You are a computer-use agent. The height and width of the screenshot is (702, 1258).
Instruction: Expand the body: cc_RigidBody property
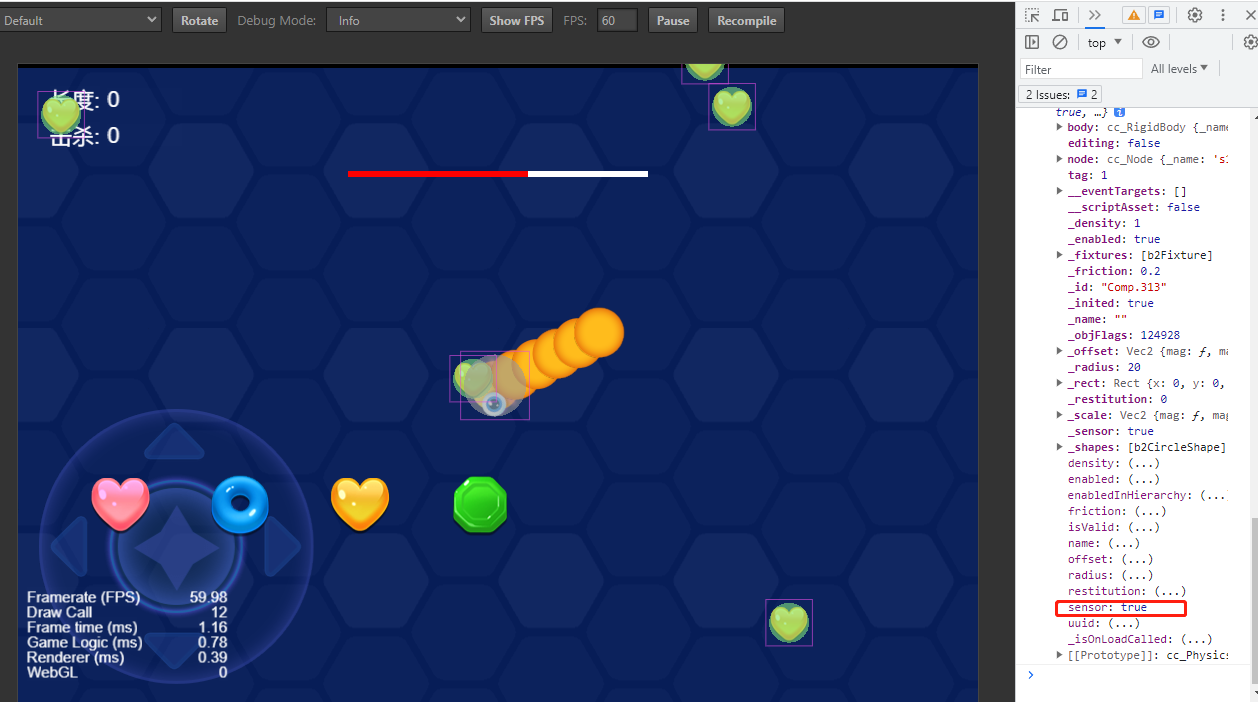1060,127
